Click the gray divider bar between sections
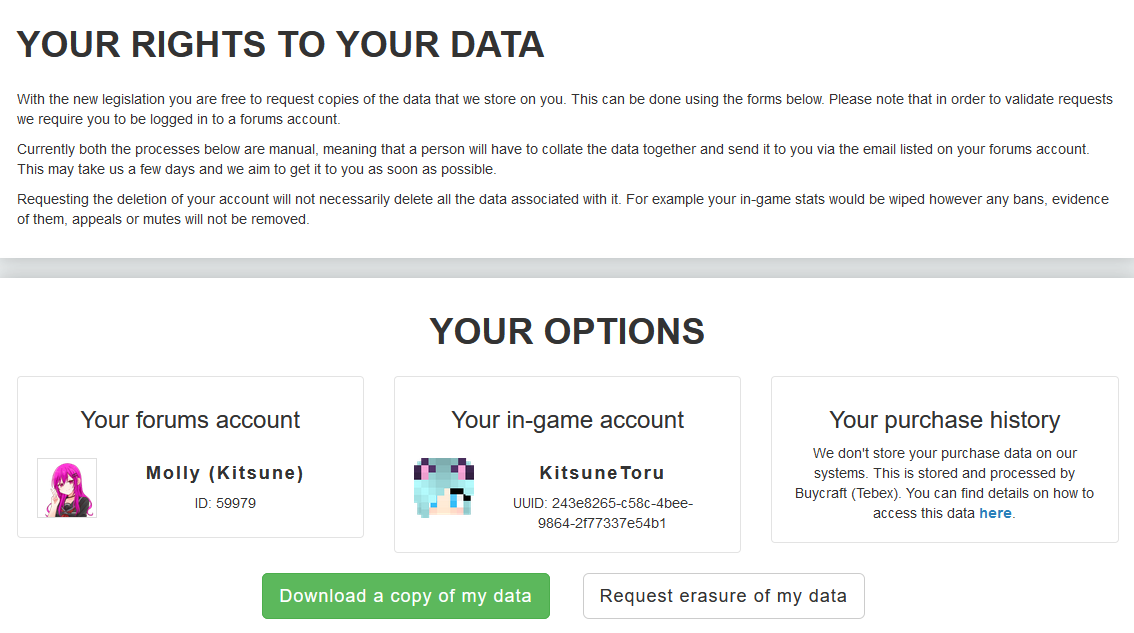The image size is (1134, 633). tap(567, 268)
